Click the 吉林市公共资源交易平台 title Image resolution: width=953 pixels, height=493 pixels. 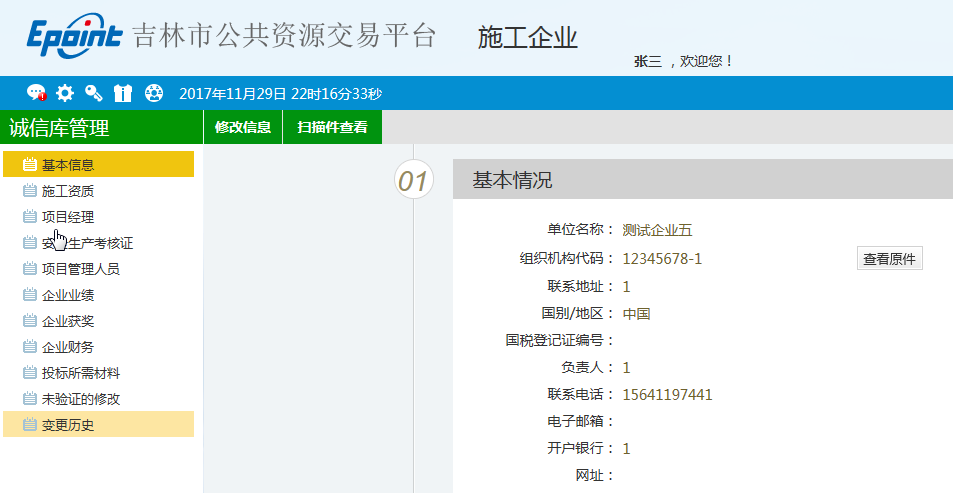[x=284, y=36]
